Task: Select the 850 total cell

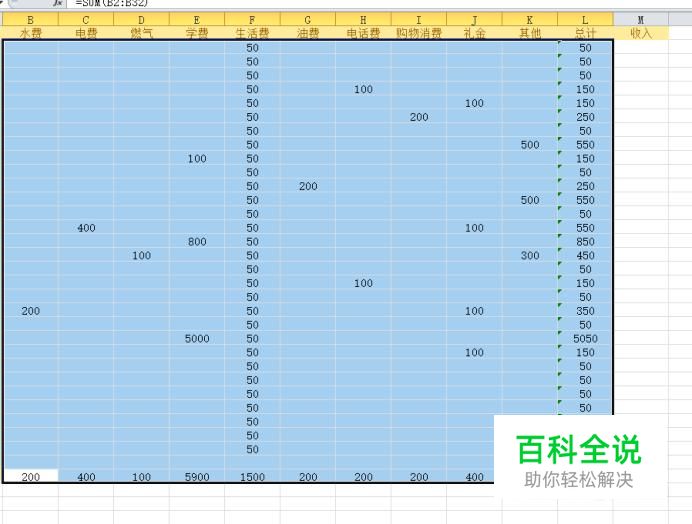Action: [x=585, y=241]
